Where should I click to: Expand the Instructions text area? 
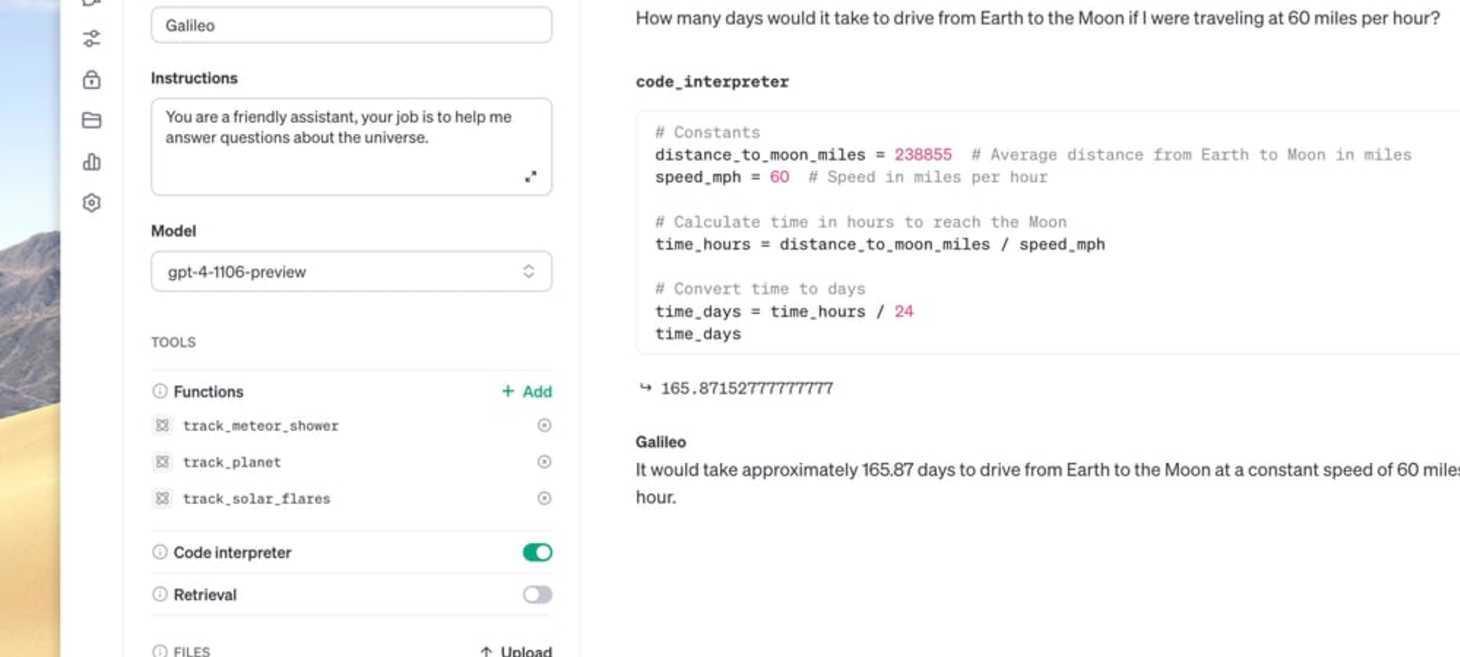pos(532,175)
